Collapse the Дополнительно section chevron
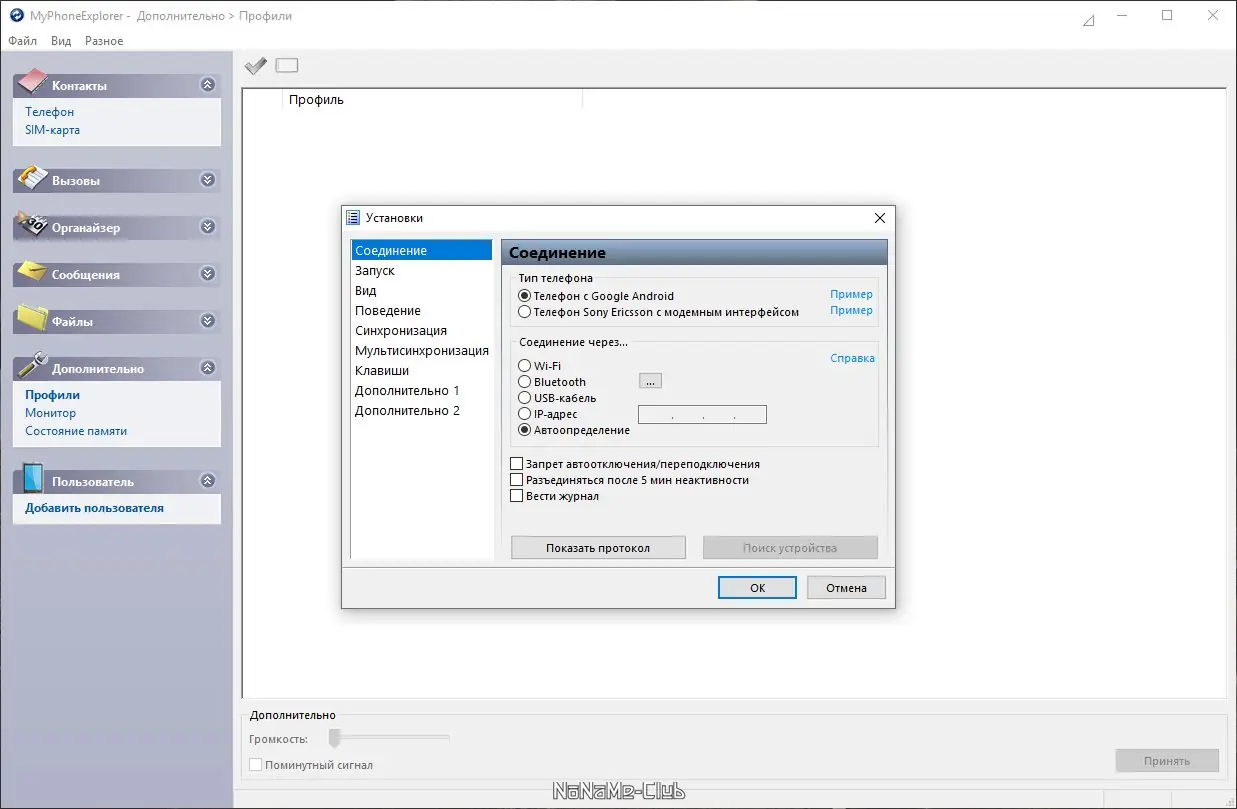 [207, 368]
